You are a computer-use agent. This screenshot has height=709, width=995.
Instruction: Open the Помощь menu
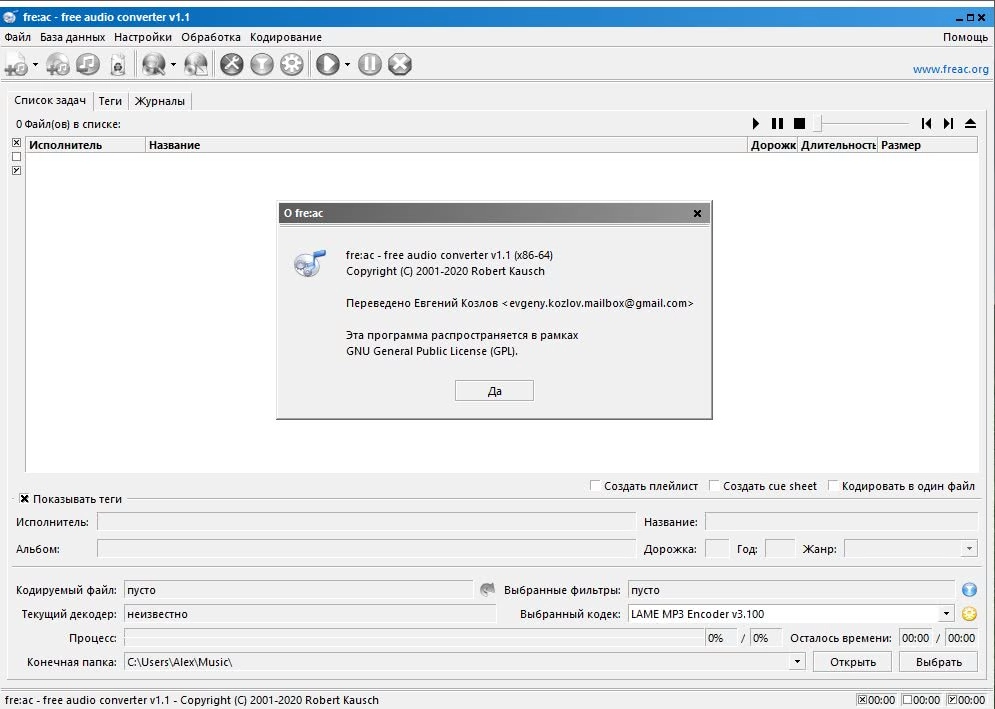pyautogui.click(x=965, y=37)
